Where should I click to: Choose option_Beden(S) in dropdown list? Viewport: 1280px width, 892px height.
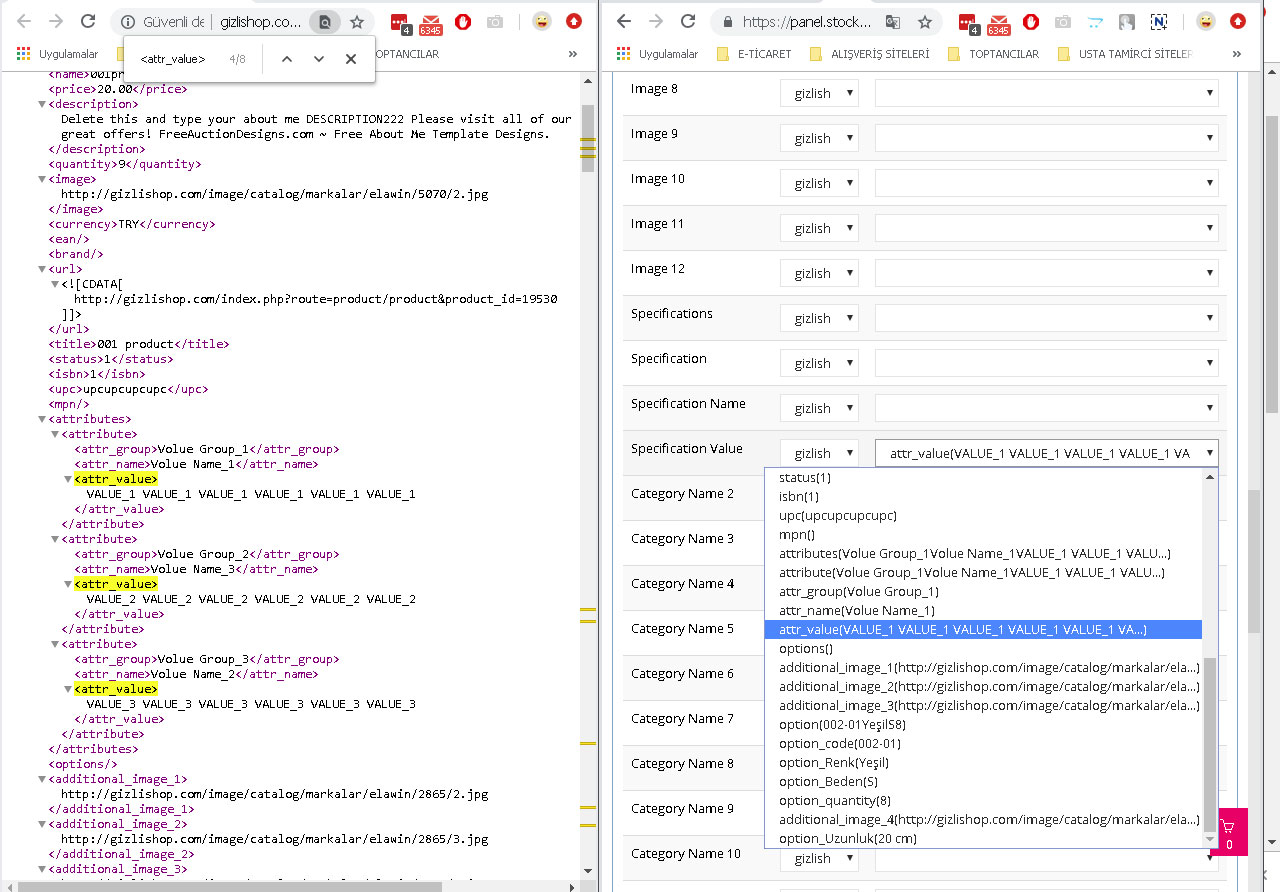point(983,782)
